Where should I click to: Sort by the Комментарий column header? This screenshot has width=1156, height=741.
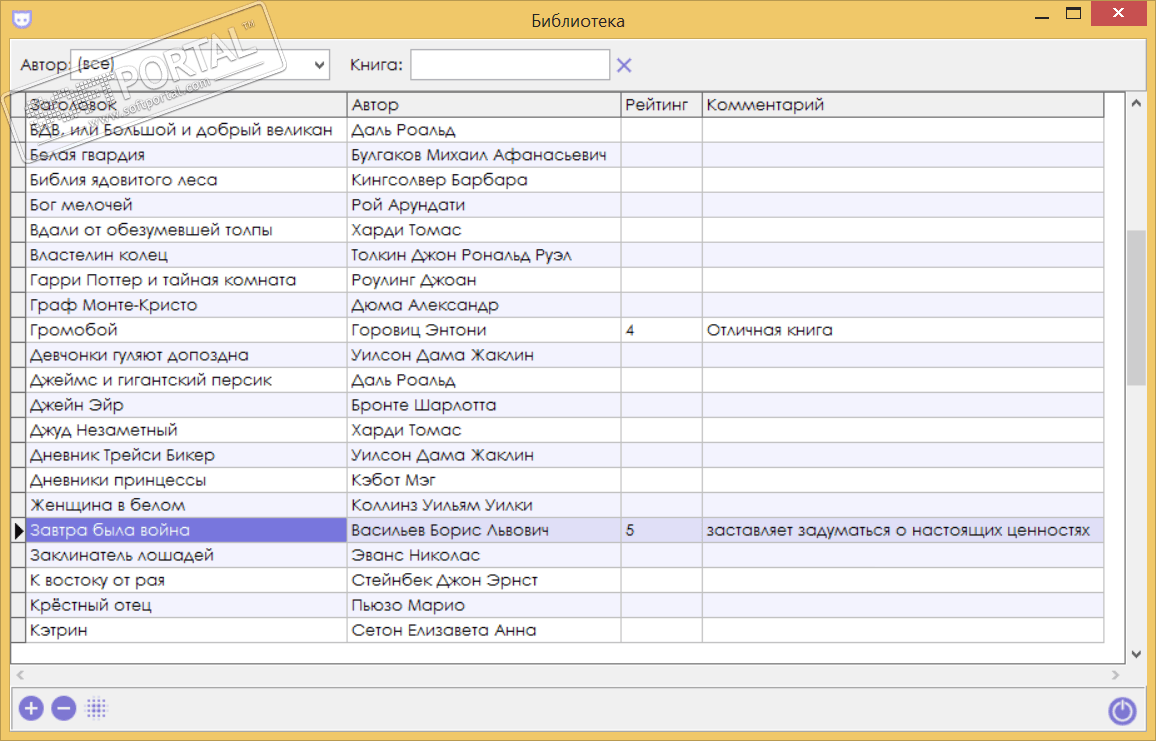[903, 105]
